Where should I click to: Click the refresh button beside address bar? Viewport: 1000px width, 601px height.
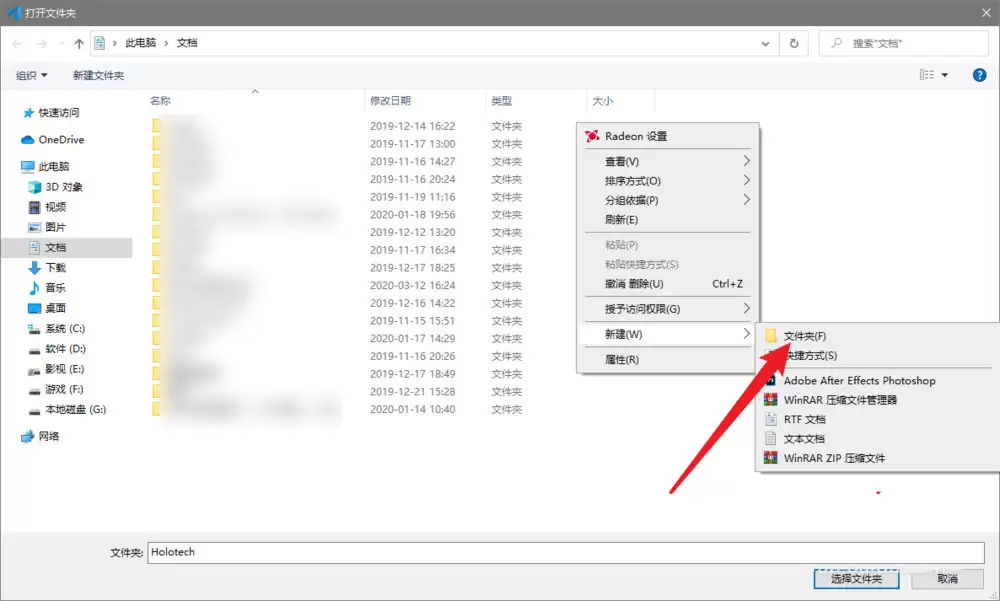tap(794, 43)
